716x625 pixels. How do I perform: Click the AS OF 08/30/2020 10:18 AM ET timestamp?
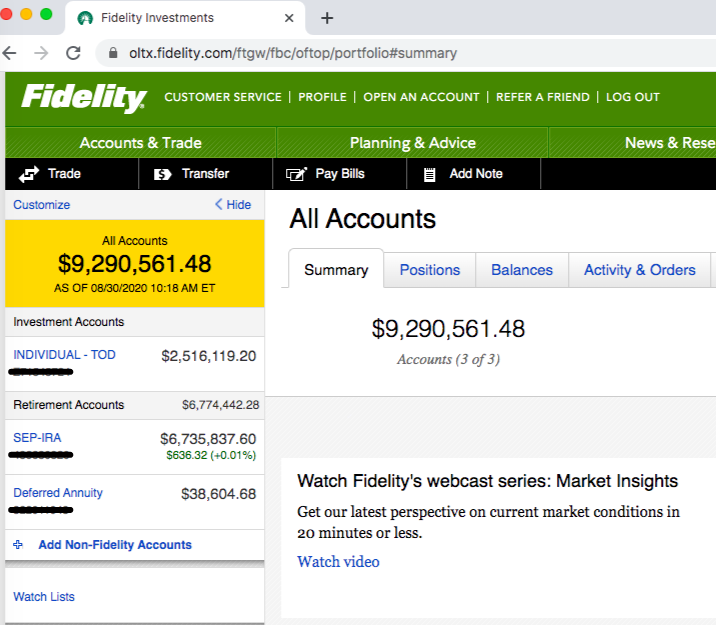(135, 288)
